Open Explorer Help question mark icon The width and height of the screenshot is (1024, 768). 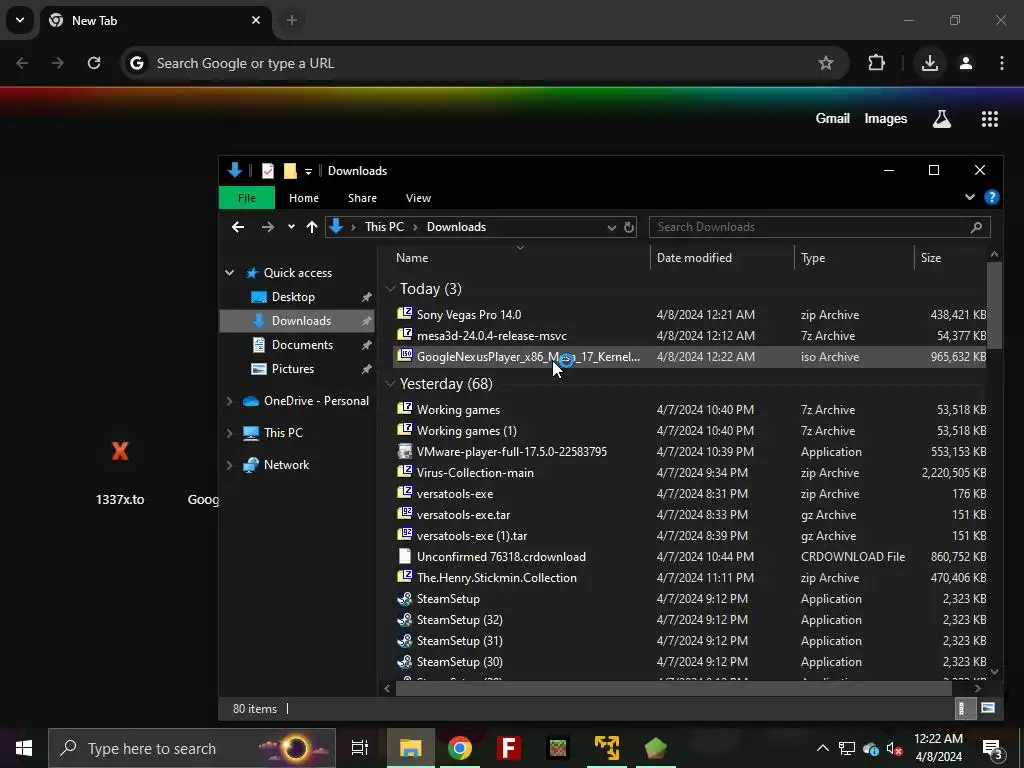tap(991, 197)
